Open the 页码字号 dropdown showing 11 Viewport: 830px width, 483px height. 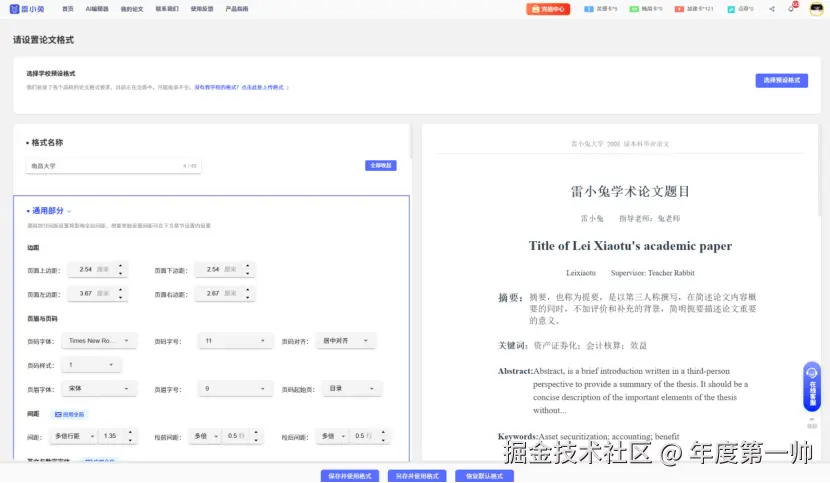[235, 341]
